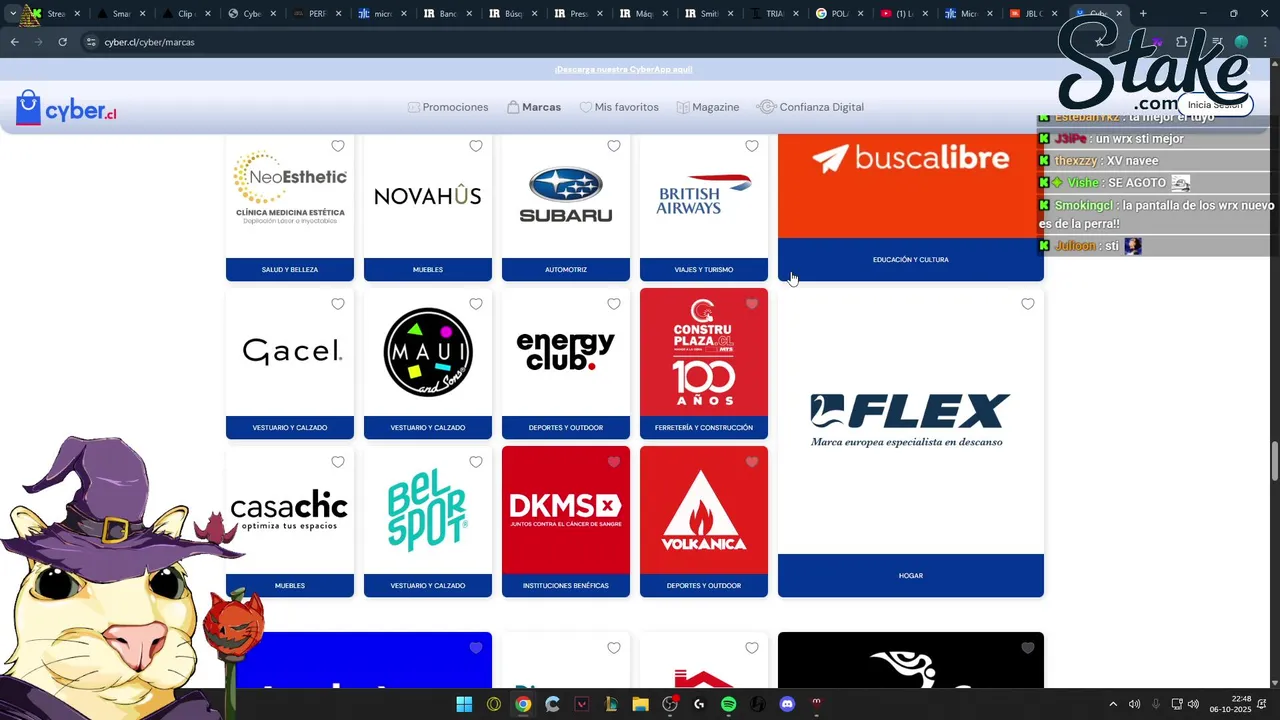This screenshot has width=1280, height=720.
Task: Mark Subaru as favorite with its heart icon
Action: tap(614, 146)
